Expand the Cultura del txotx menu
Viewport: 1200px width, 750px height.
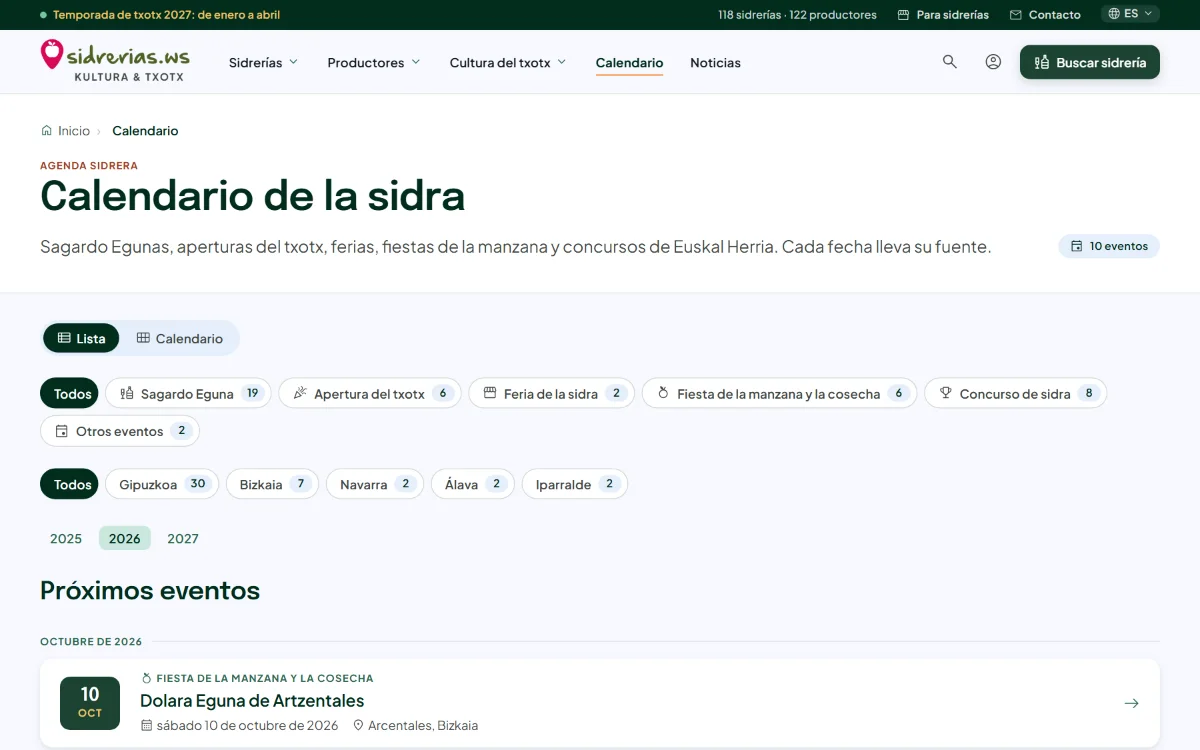point(508,62)
